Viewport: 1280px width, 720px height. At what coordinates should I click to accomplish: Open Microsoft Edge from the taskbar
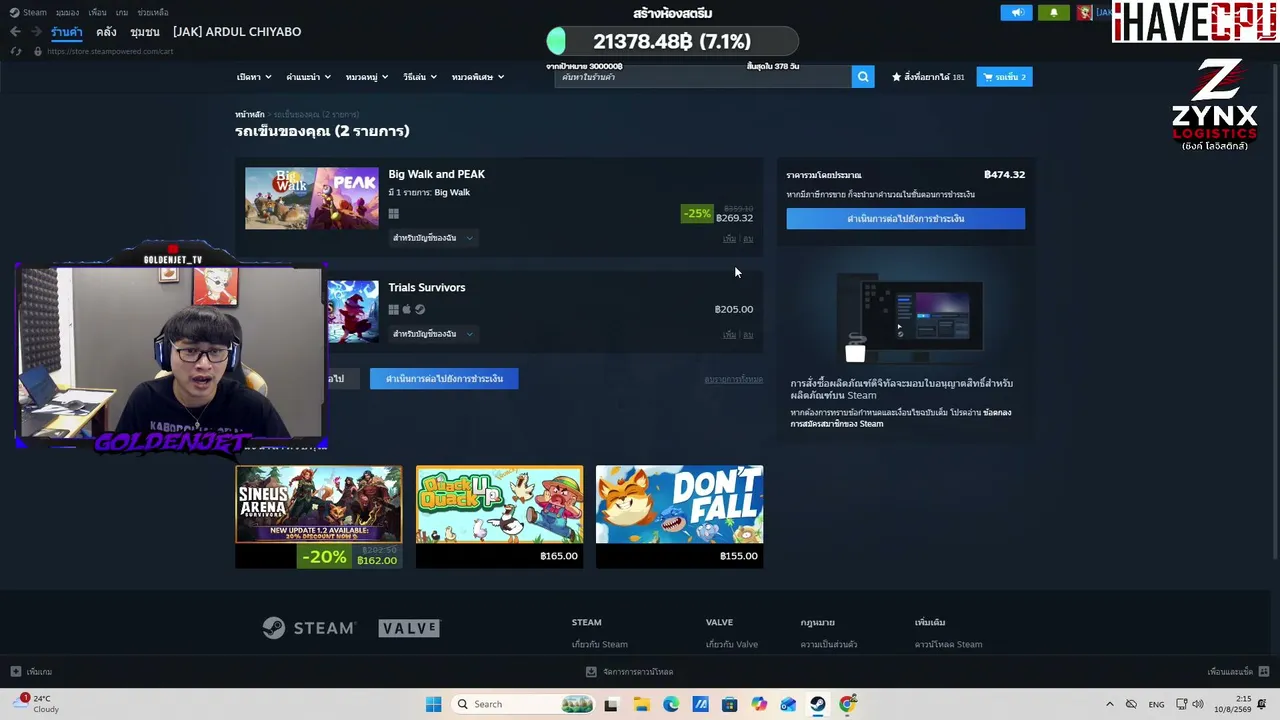671,704
